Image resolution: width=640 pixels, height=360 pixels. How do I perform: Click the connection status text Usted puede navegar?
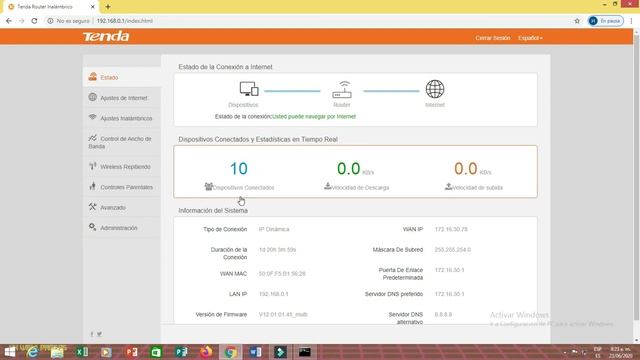pyautogui.click(x=314, y=117)
